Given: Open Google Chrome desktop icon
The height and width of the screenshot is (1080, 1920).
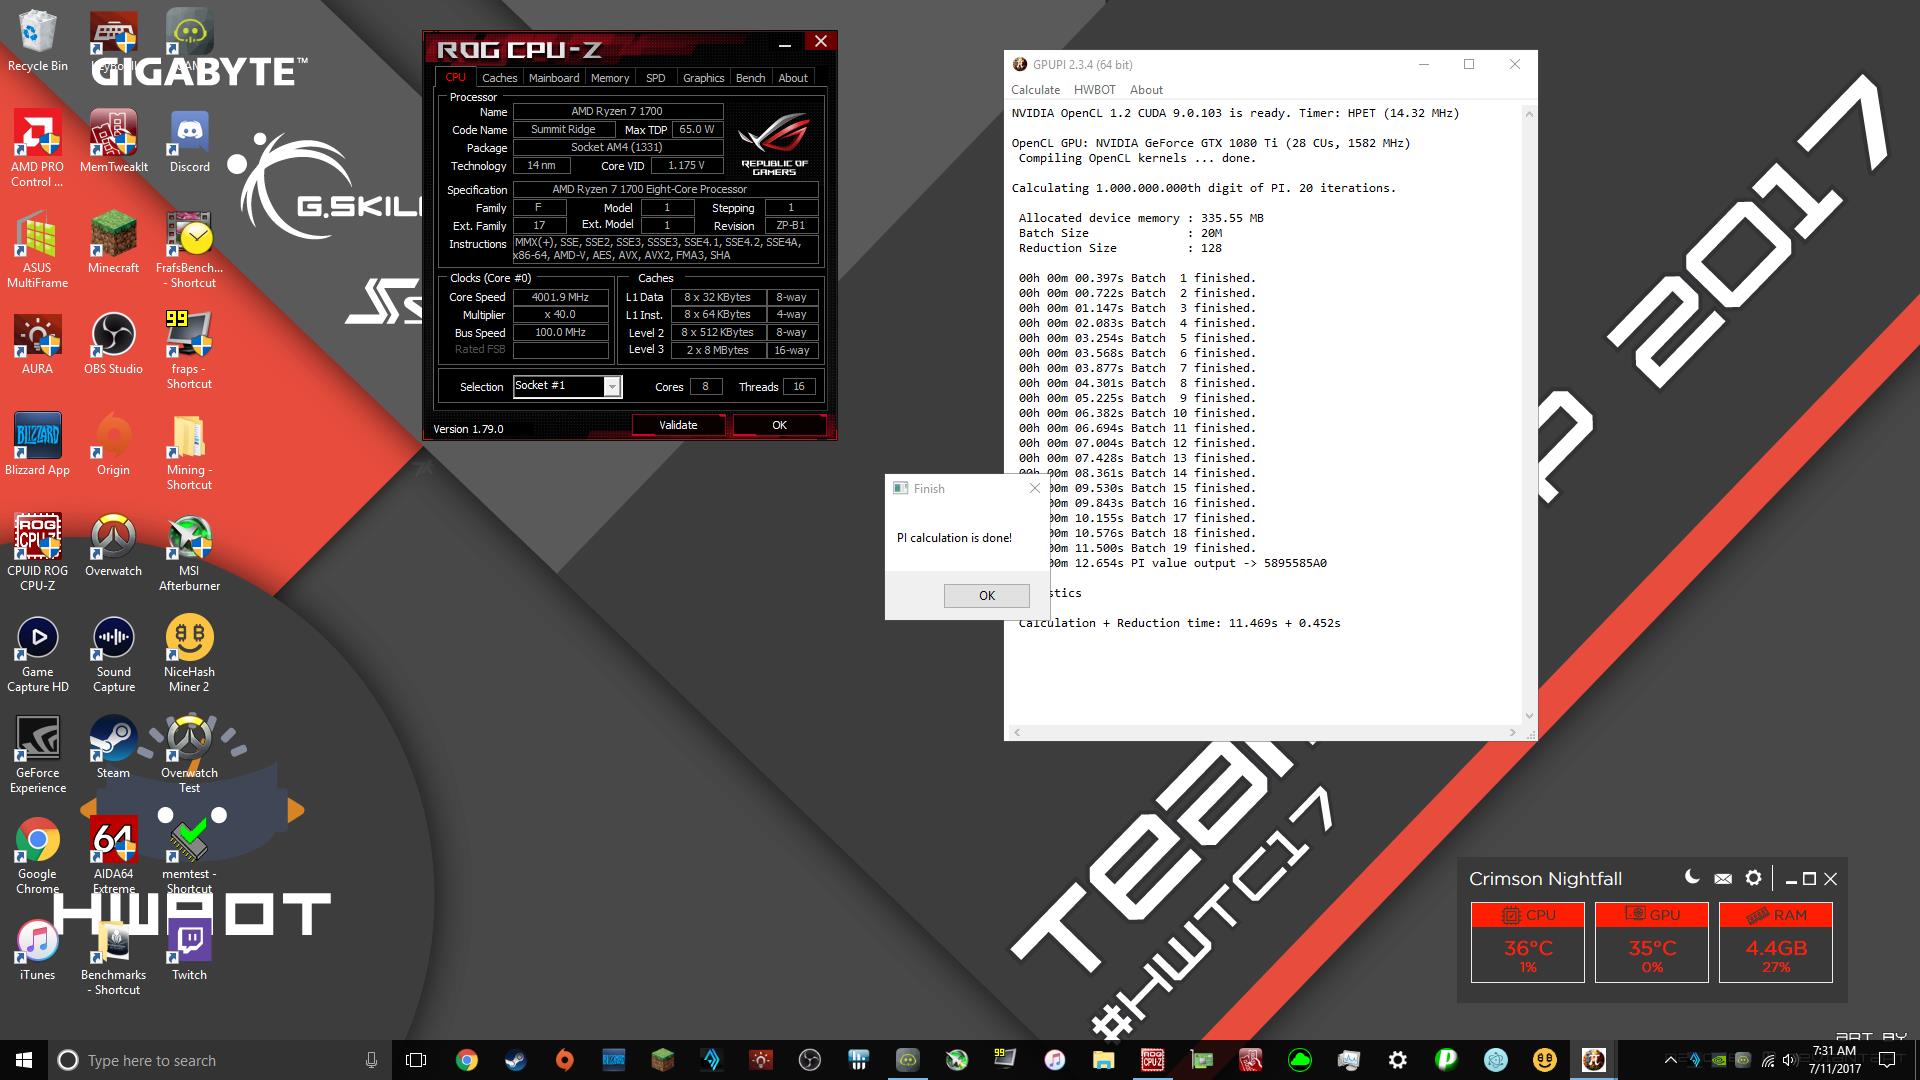Looking at the screenshot, I should [x=37, y=856].
